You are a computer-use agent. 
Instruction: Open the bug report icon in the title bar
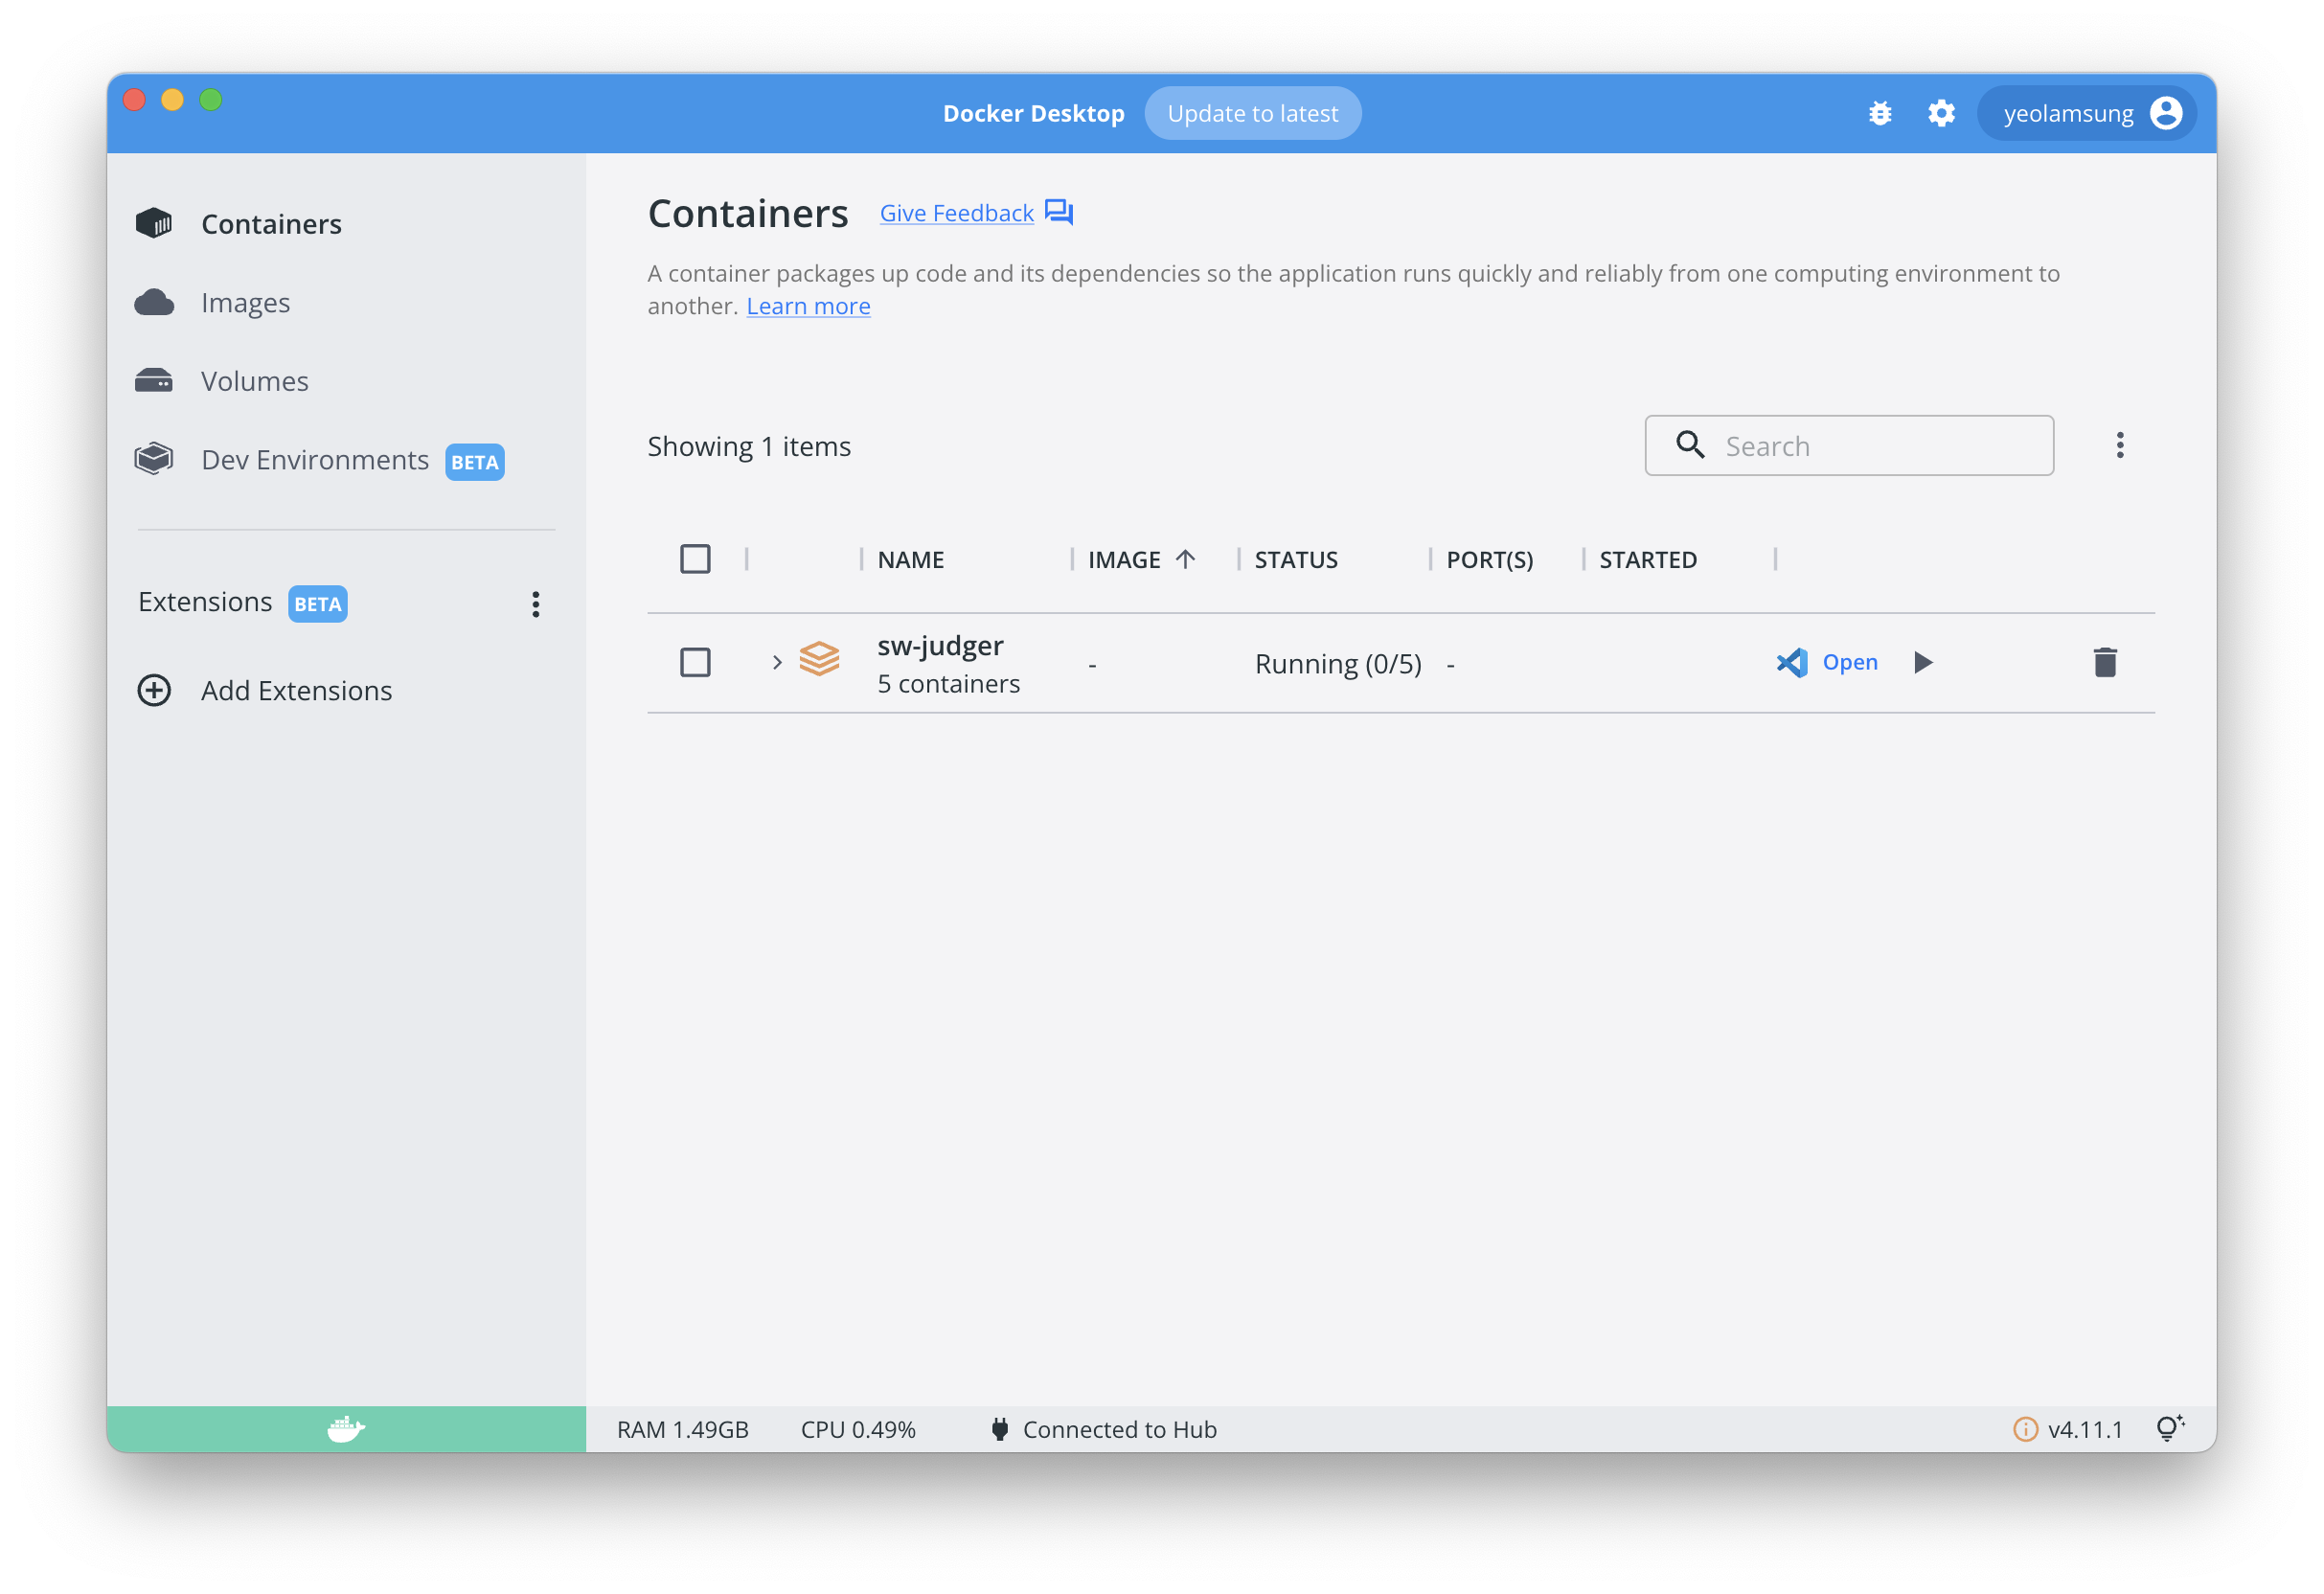[1881, 113]
